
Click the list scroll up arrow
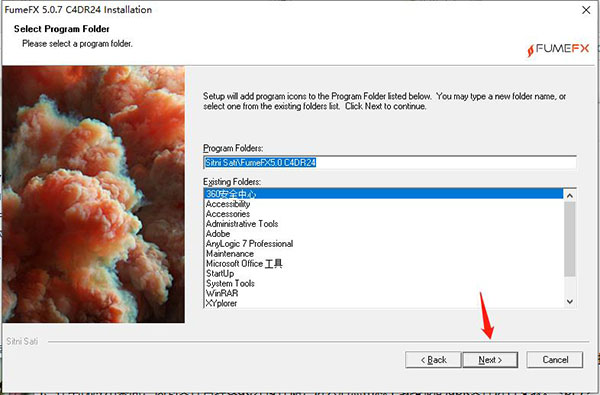(570, 196)
